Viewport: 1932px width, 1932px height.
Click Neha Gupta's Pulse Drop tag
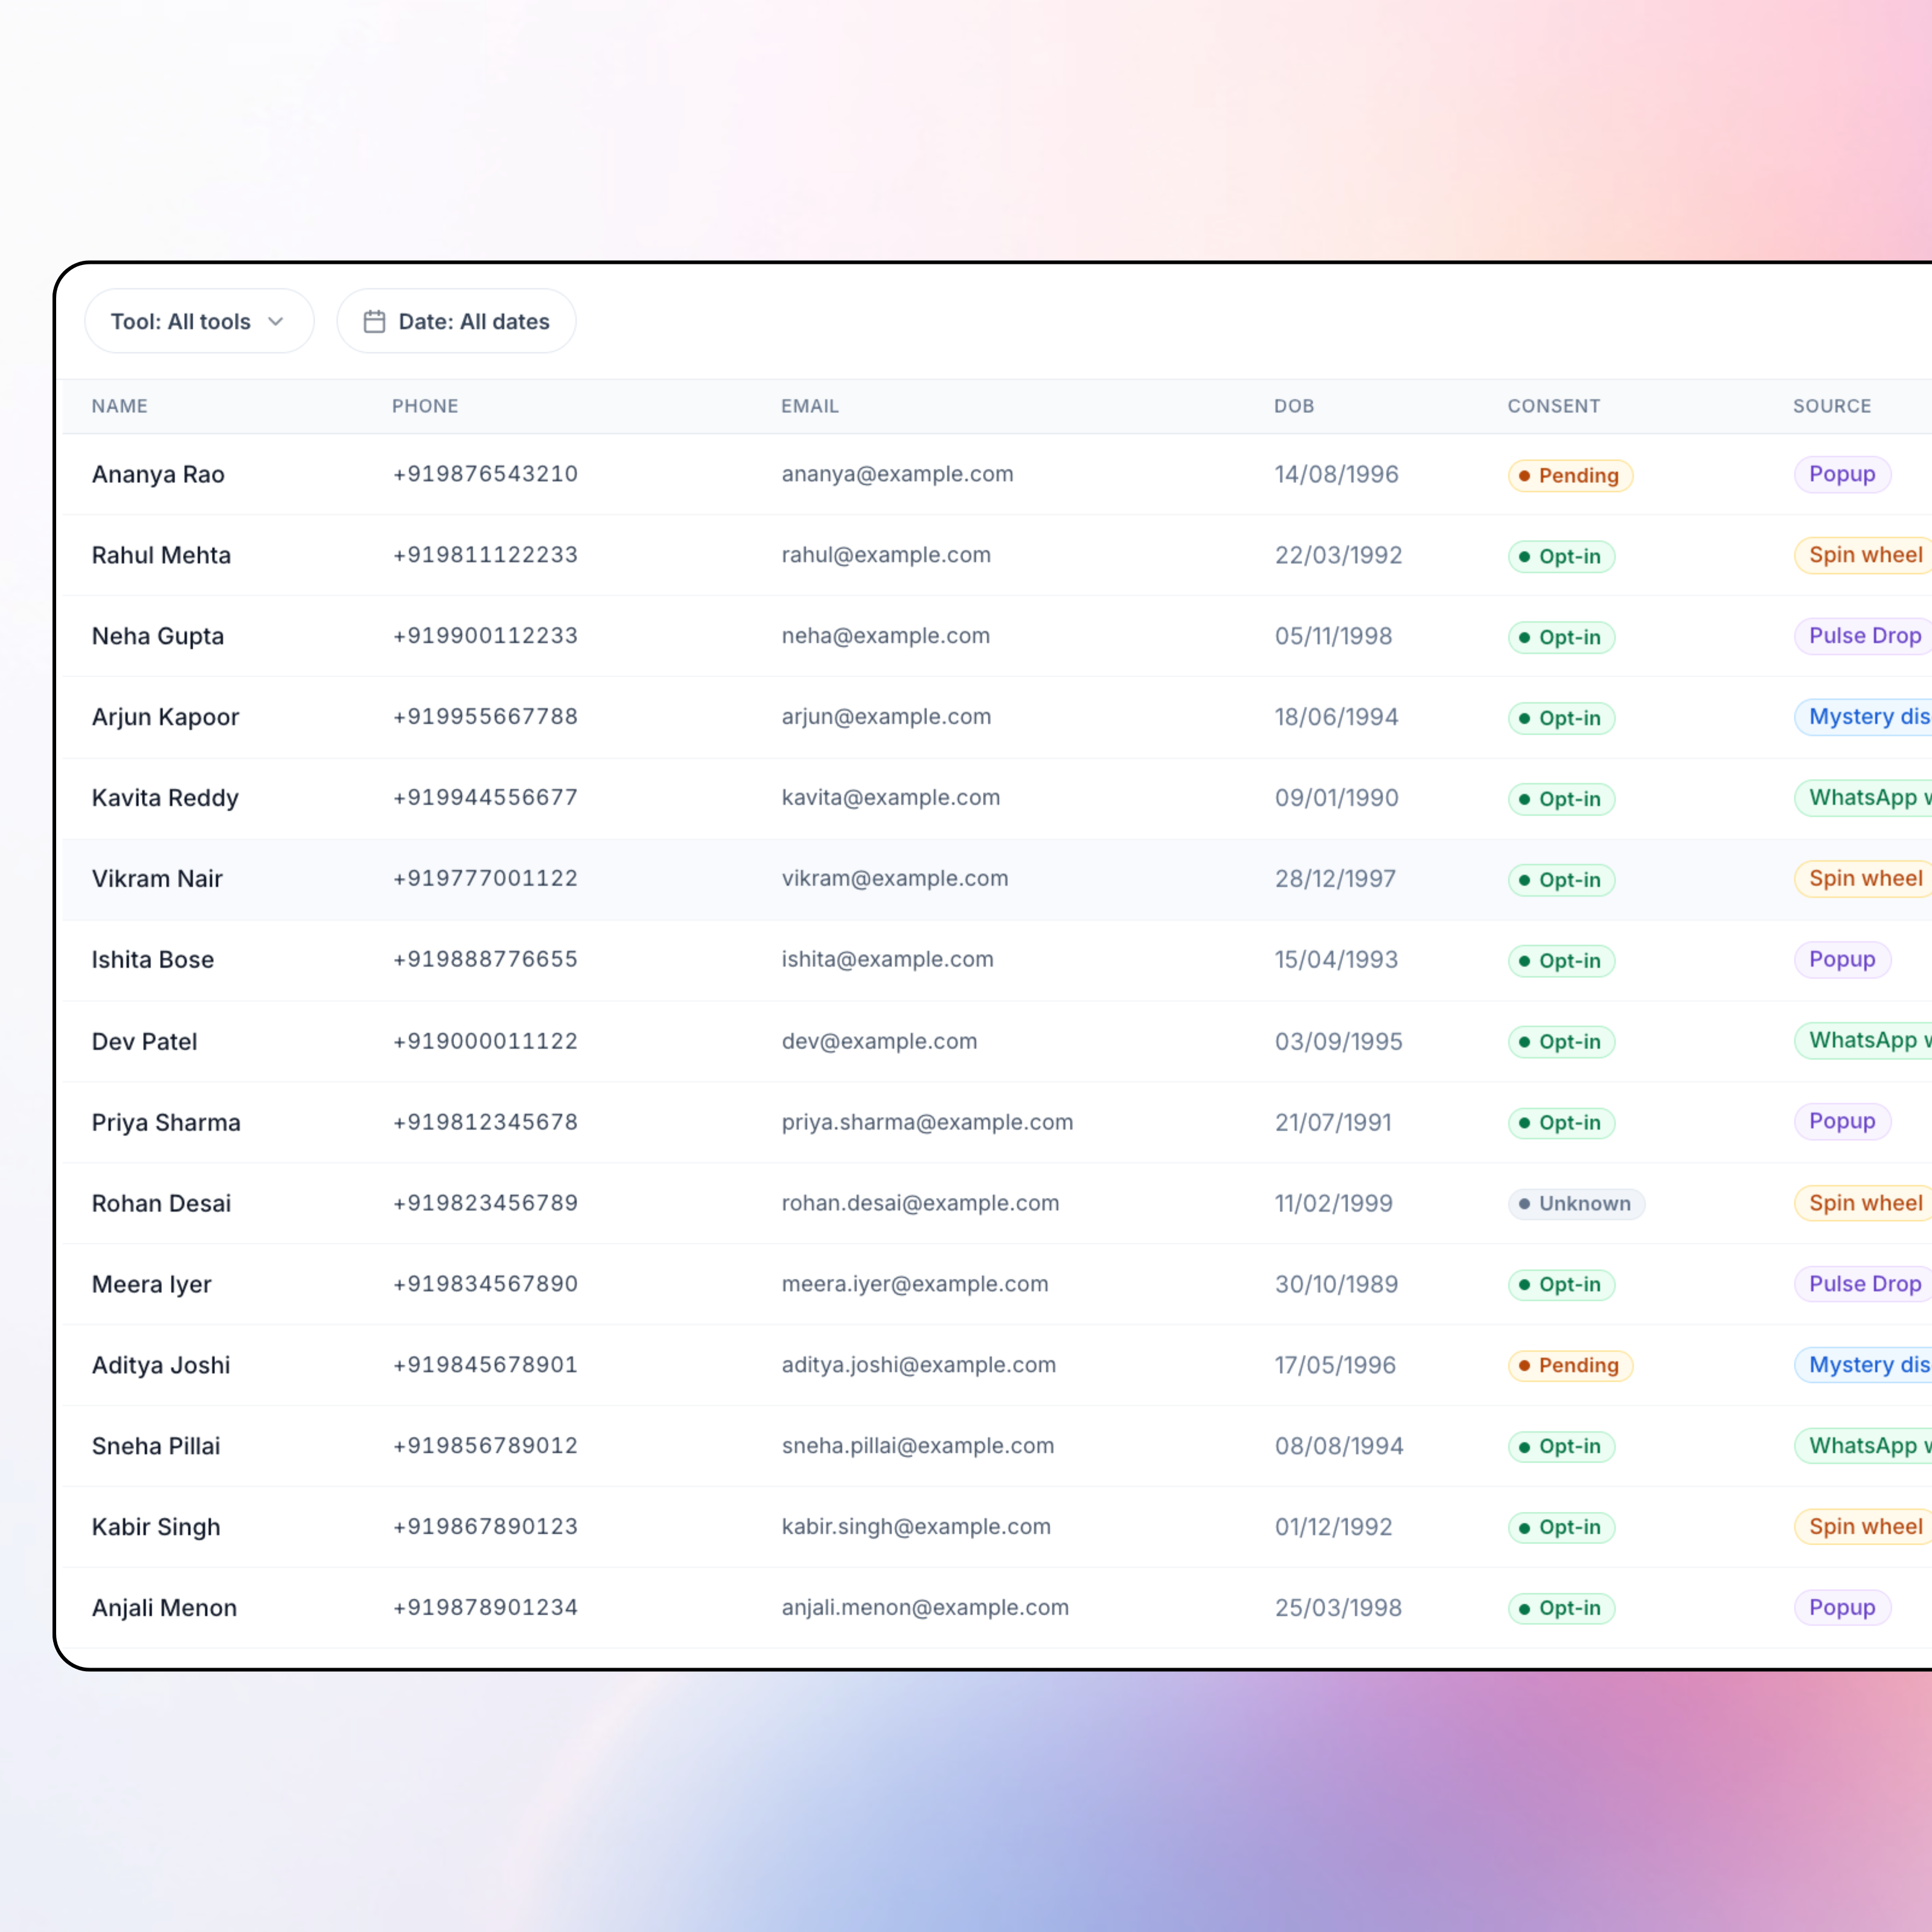point(1864,636)
